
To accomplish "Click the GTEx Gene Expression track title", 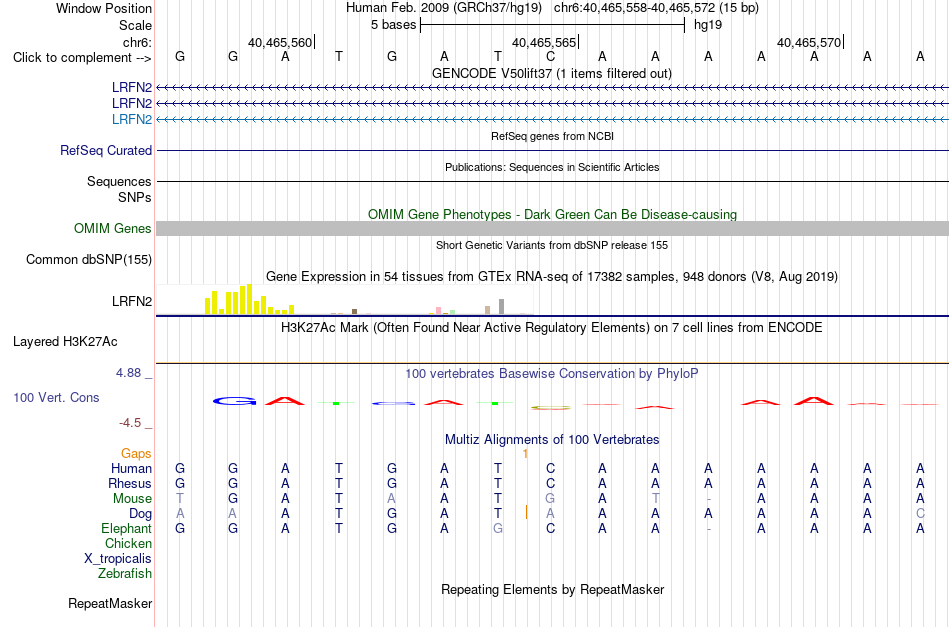I will (x=552, y=277).
